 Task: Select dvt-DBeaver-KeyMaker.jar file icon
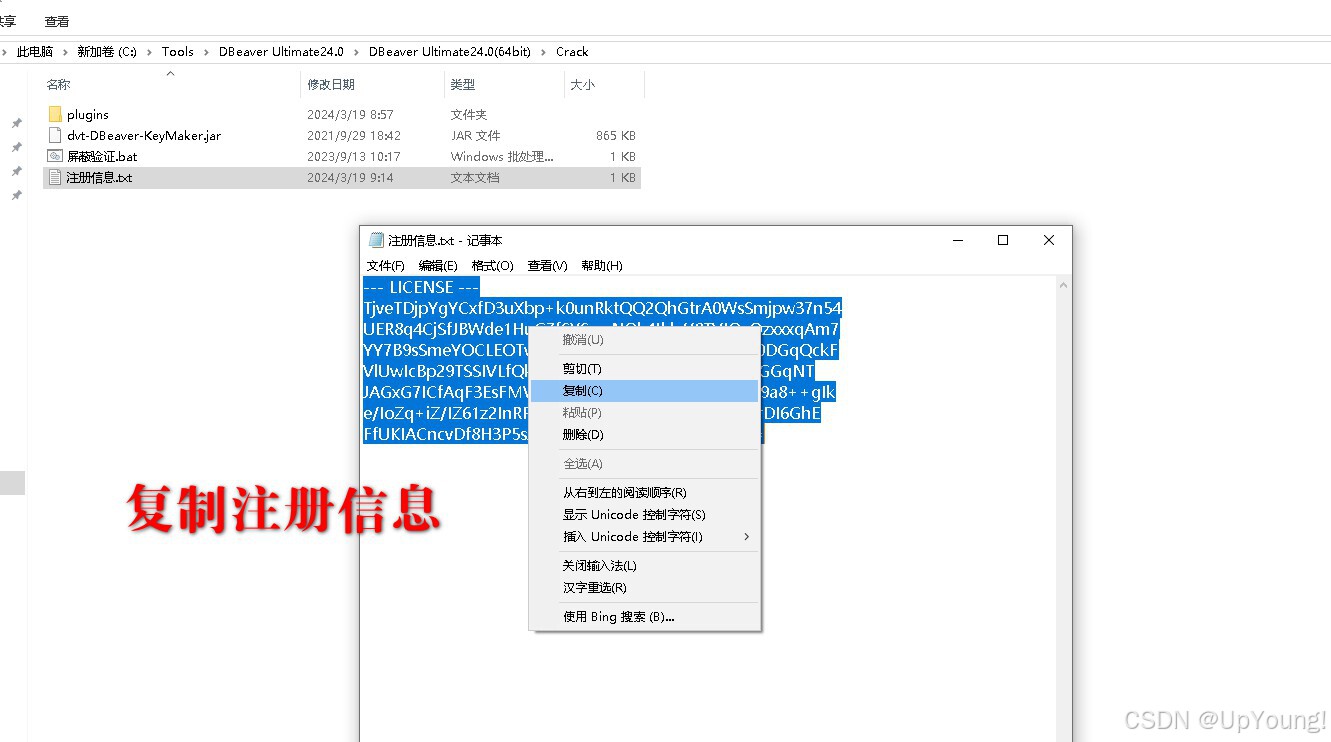[55, 135]
